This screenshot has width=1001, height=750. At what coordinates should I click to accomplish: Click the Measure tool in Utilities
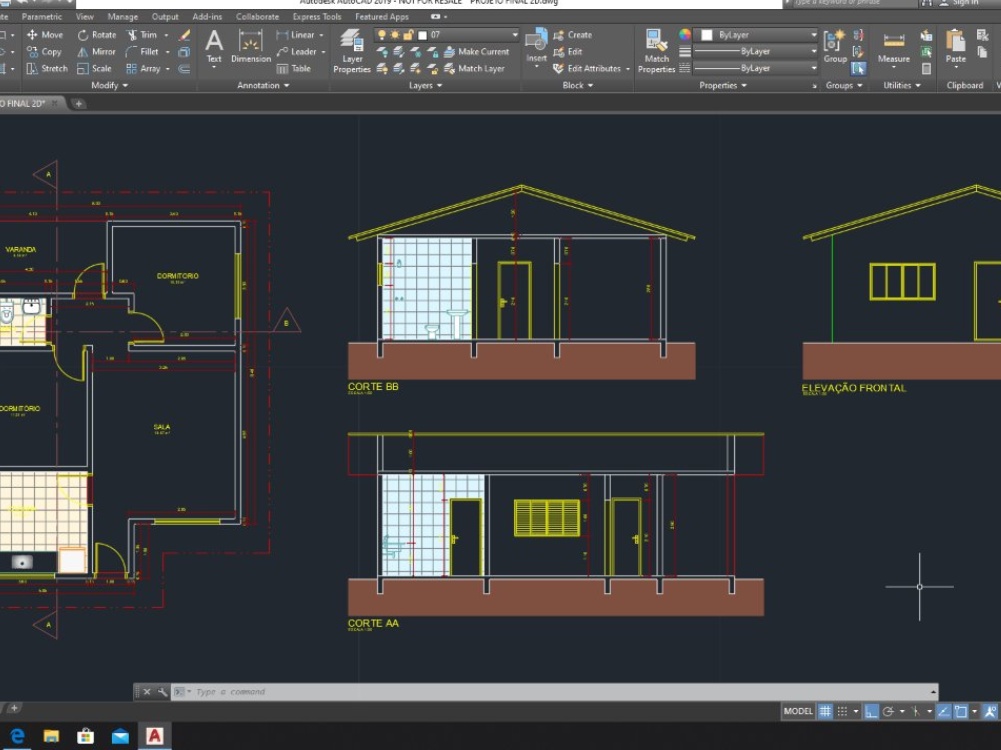893,45
